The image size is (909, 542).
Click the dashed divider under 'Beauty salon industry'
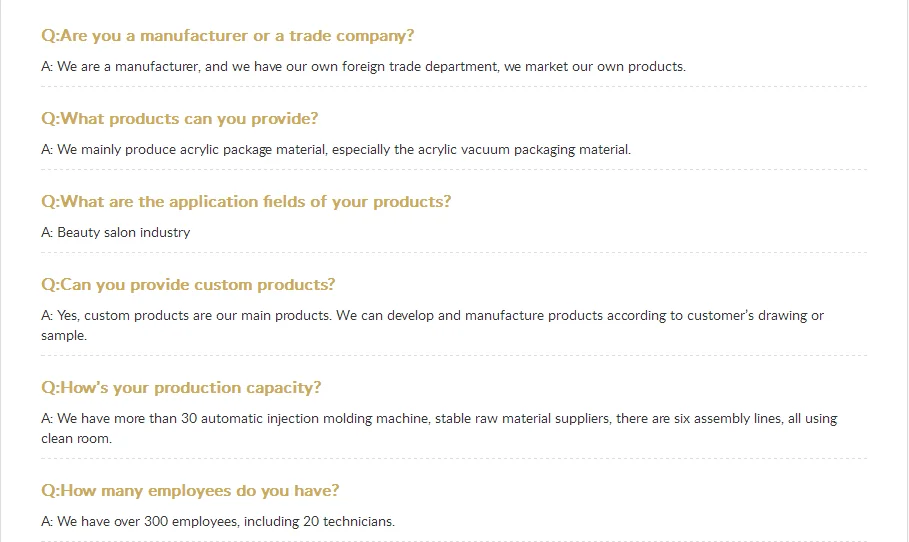pos(454,253)
